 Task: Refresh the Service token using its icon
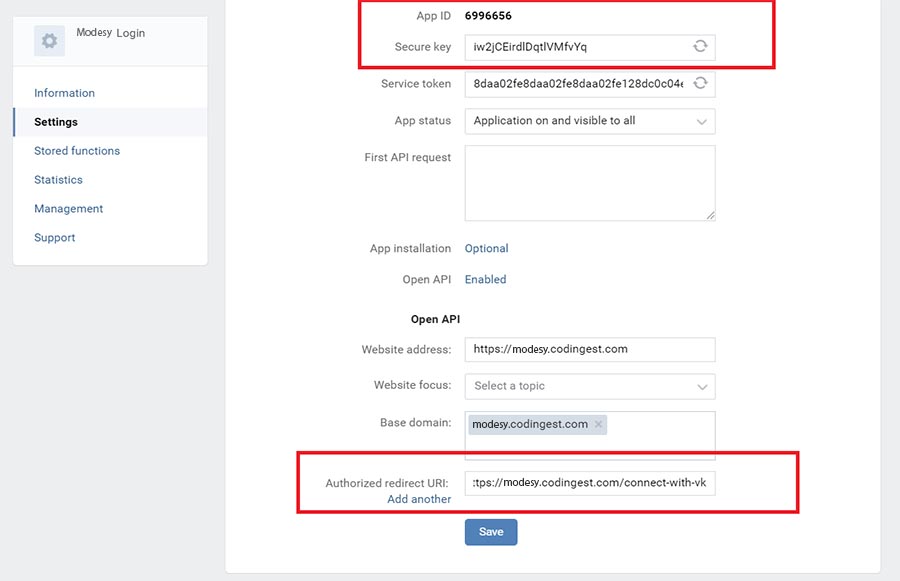point(700,84)
